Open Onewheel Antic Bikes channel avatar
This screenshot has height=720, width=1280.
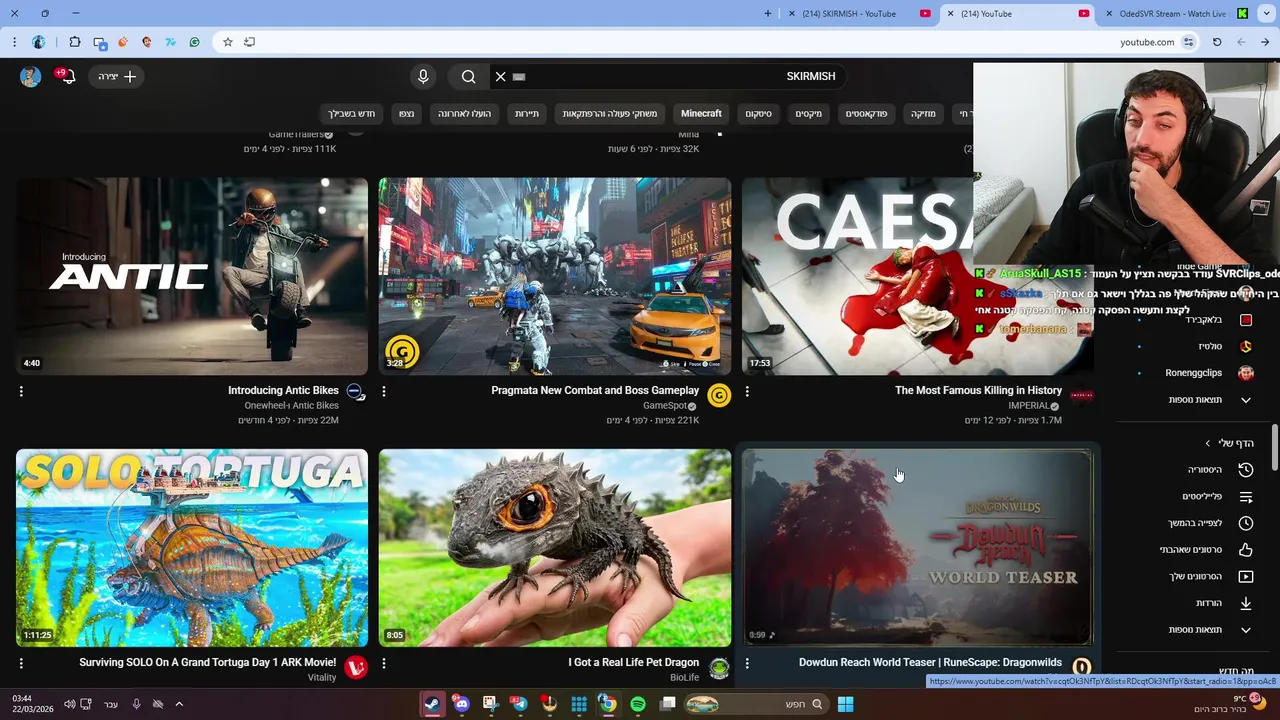[x=356, y=393]
